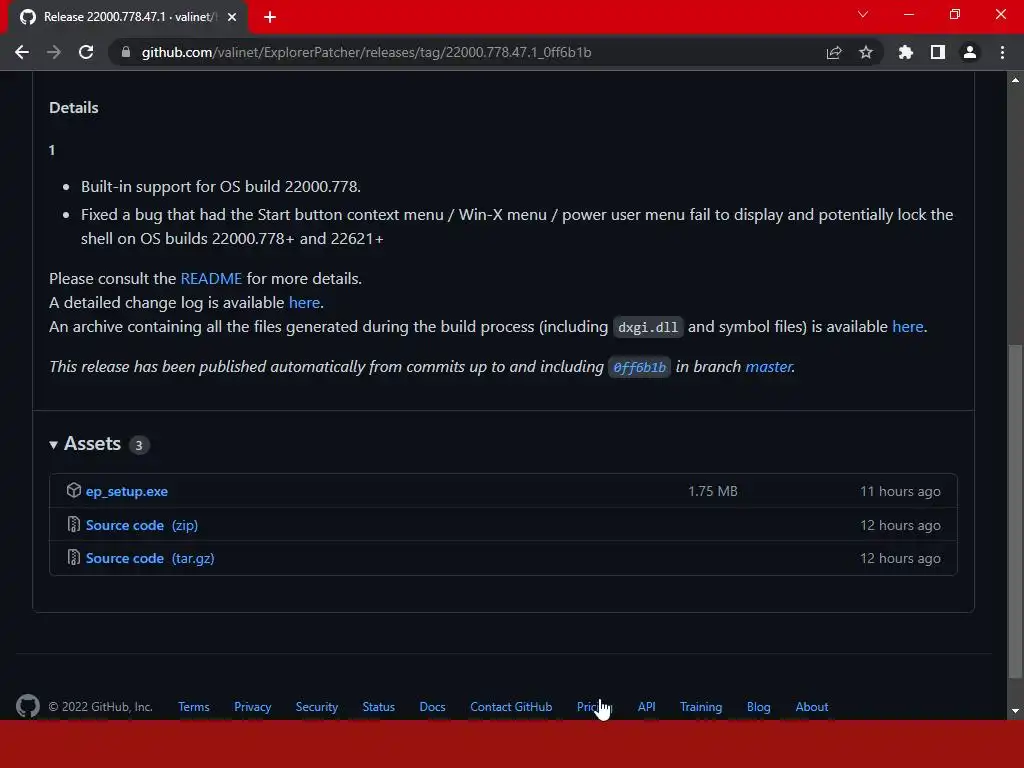Click 'Built-in support for OS build 22000.778.' text
The width and height of the screenshot is (1024, 768).
pos(221,187)
